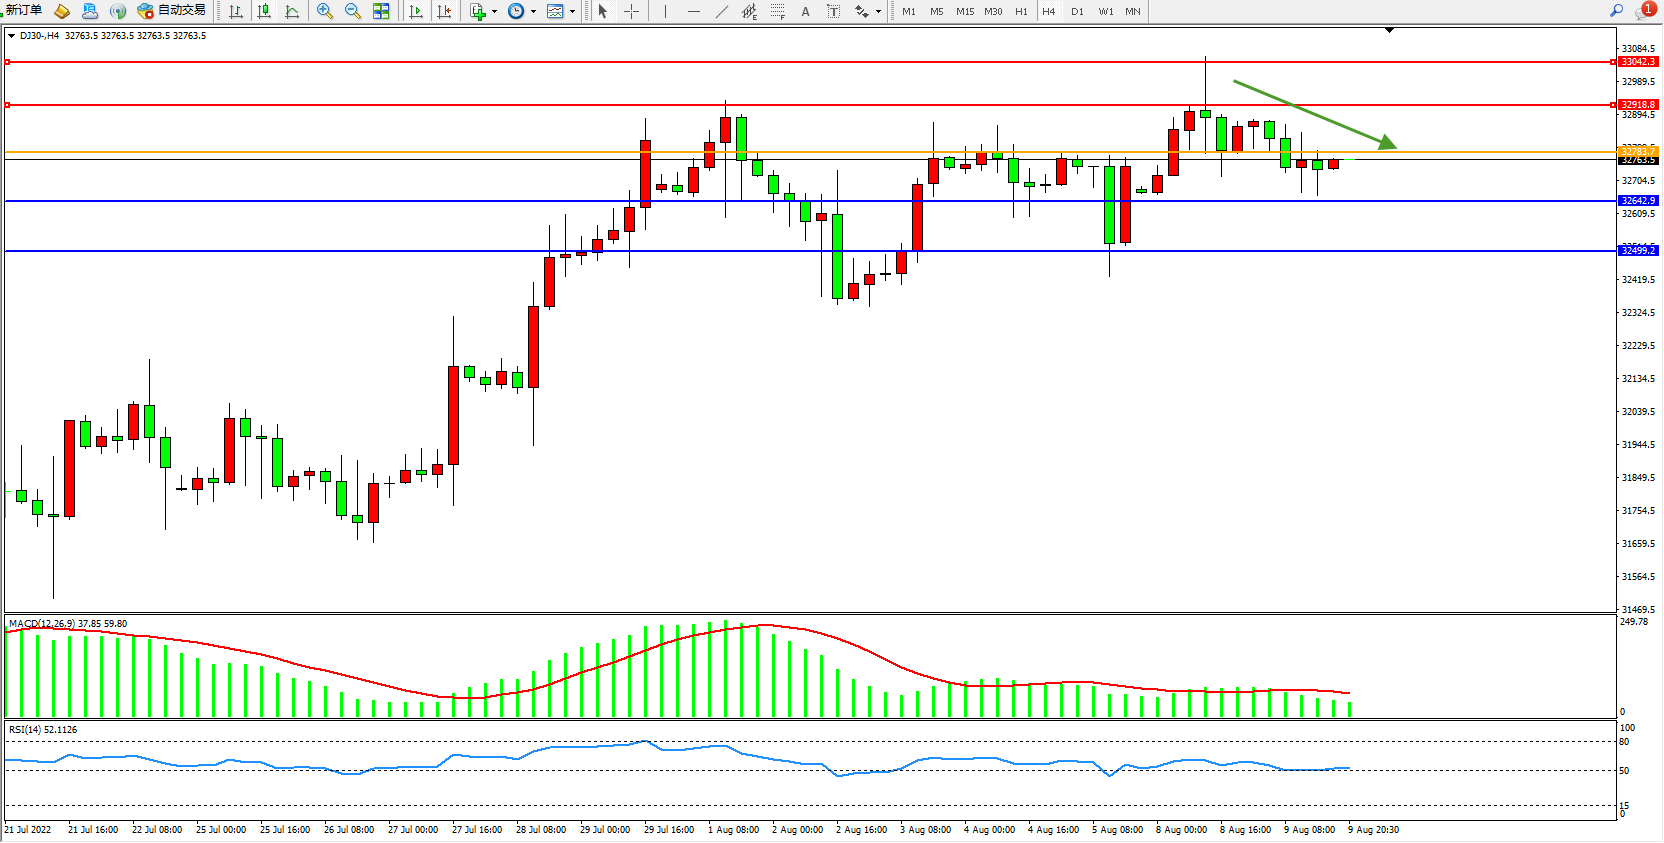Toggle the chart auto scroll button
This screenshot has width=1664, height=843.
coord(416,11)
